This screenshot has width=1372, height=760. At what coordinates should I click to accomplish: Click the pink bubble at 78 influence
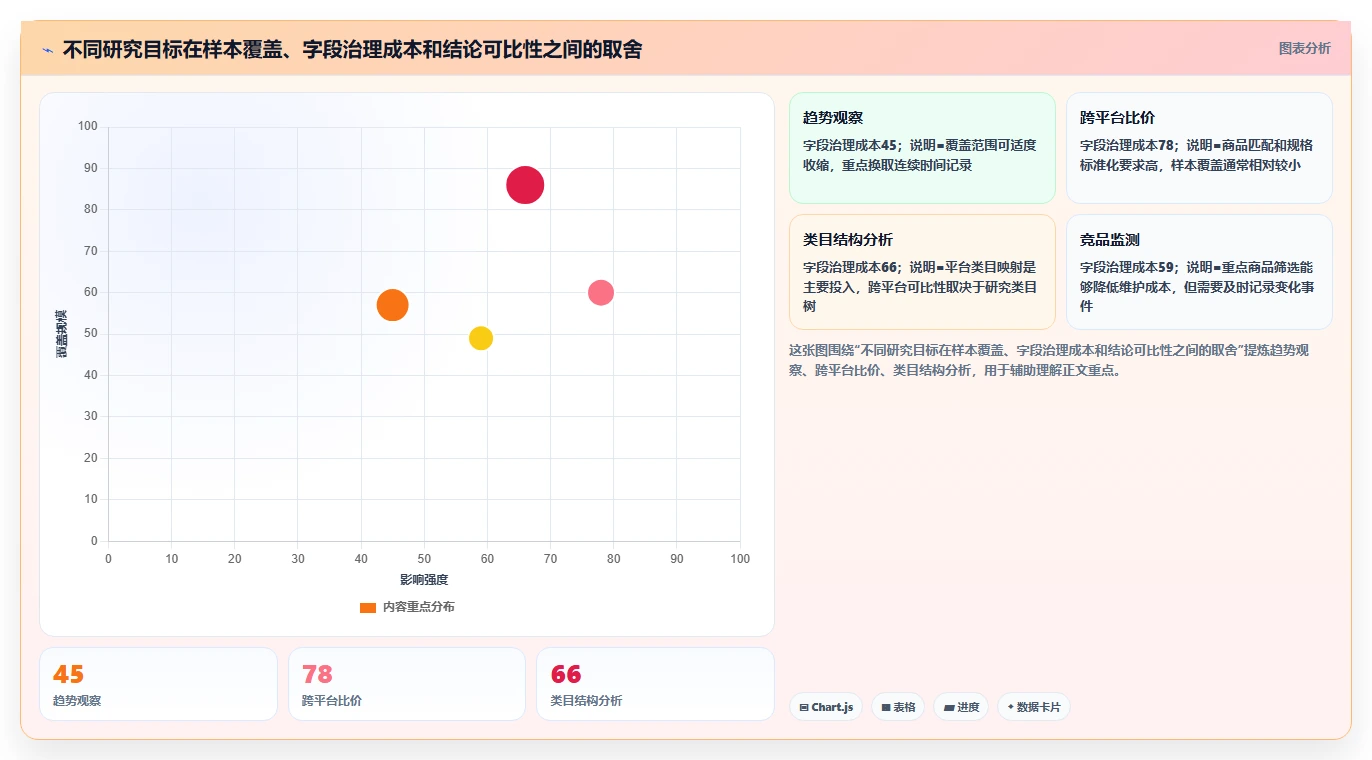point(601,292)
